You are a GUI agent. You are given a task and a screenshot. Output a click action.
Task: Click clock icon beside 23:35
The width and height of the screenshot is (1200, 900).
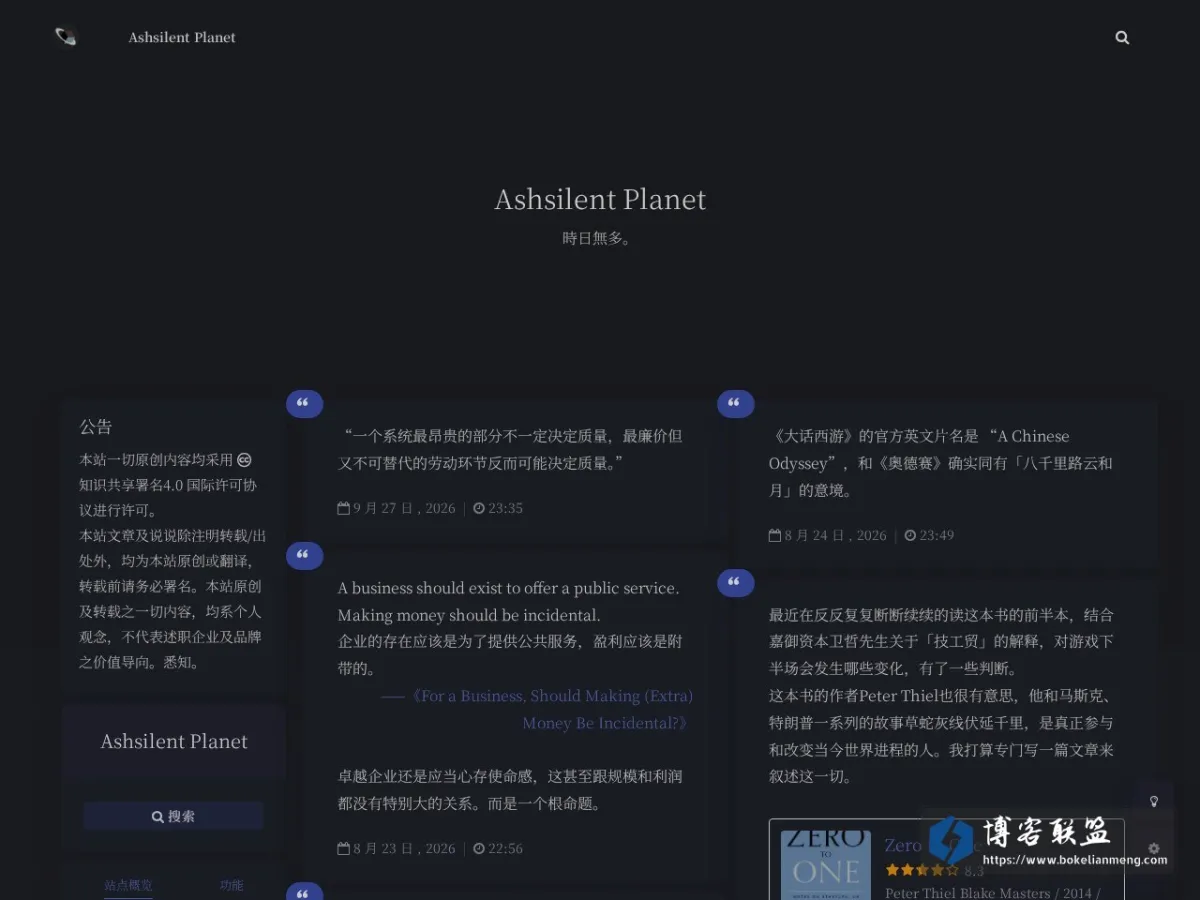click(x=479, y=508)
